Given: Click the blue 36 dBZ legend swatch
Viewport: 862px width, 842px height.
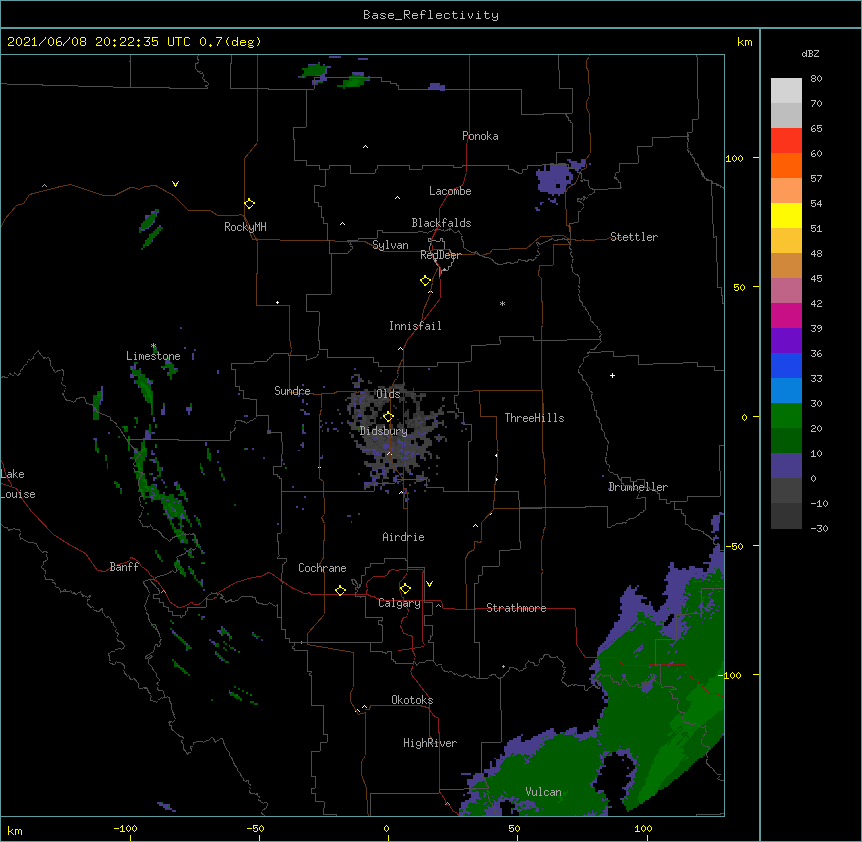Looking at the screenshot, I should click(786, 365).
